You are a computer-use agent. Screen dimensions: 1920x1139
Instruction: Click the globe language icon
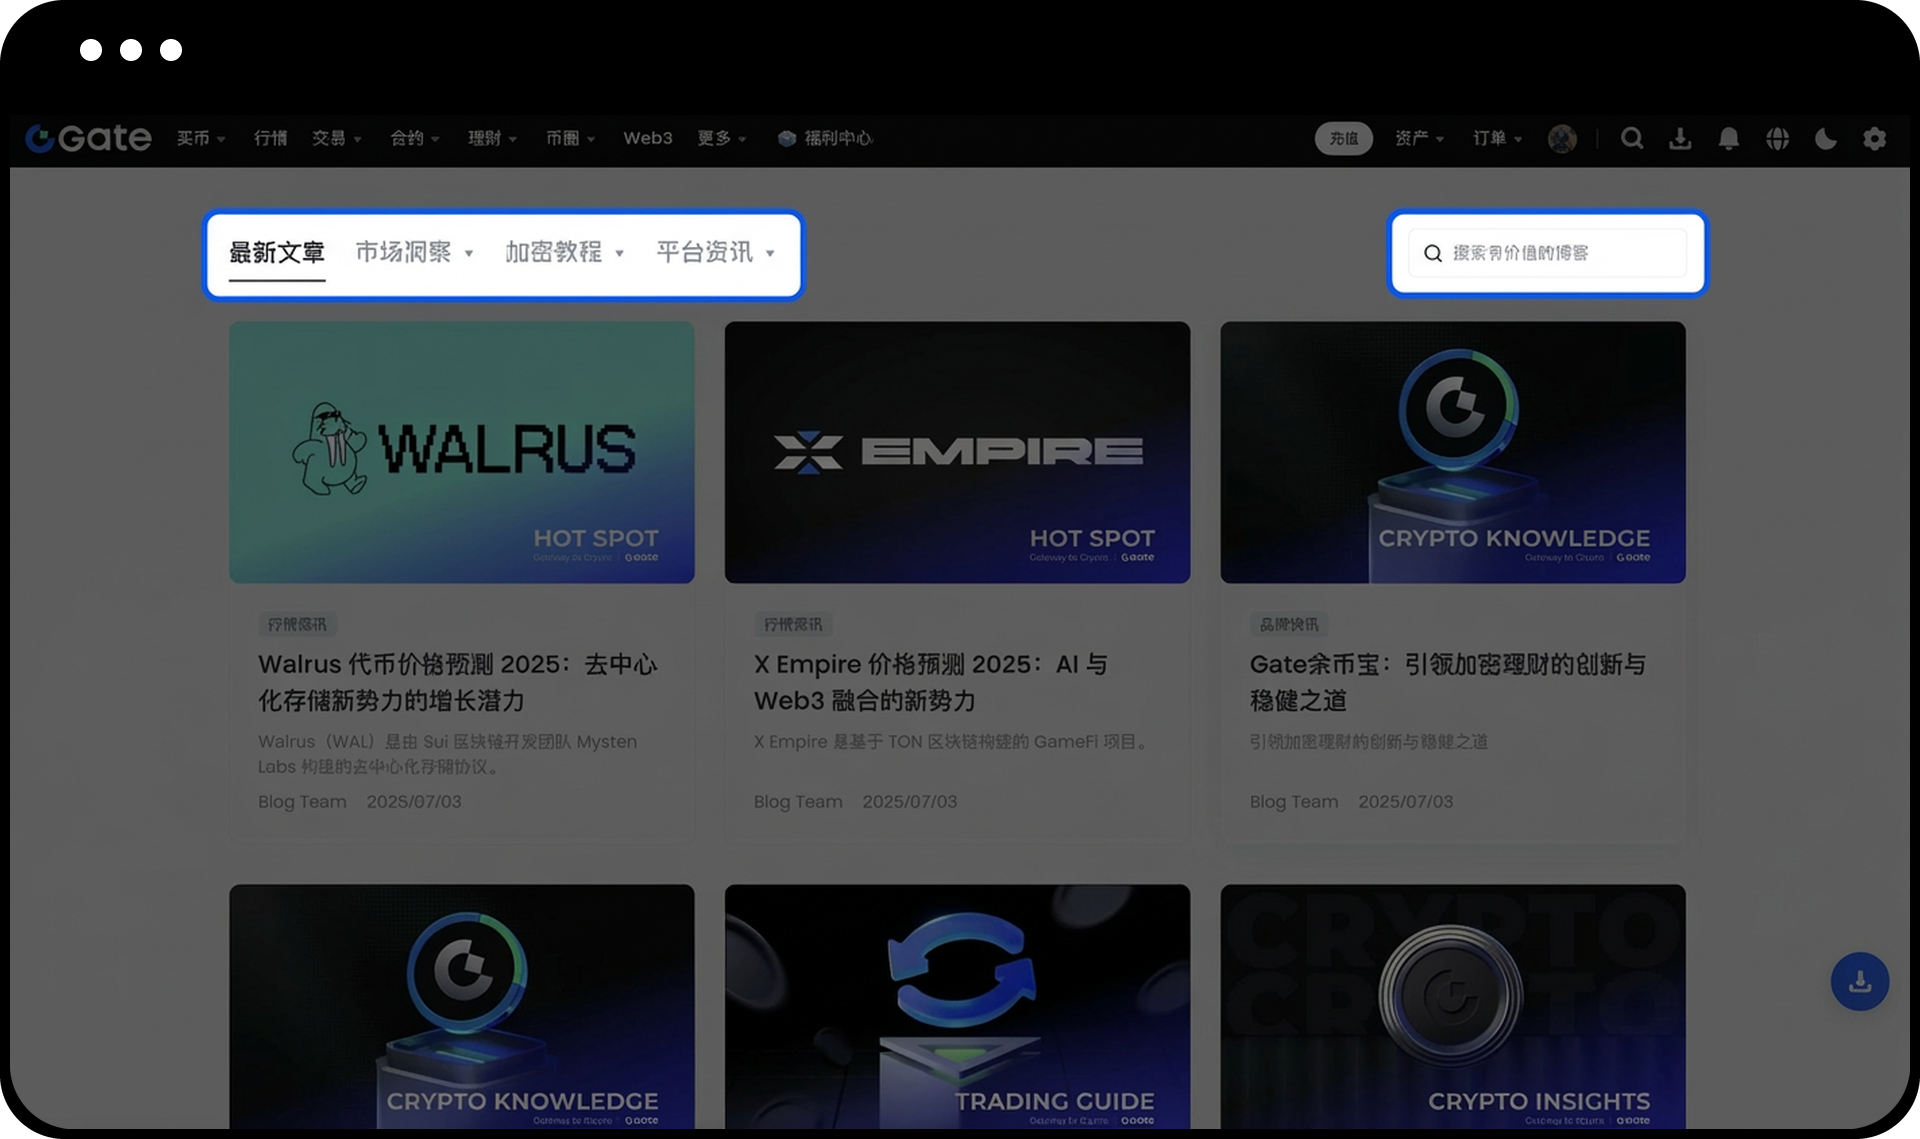pyautogui.click(x=1777, y=138)
